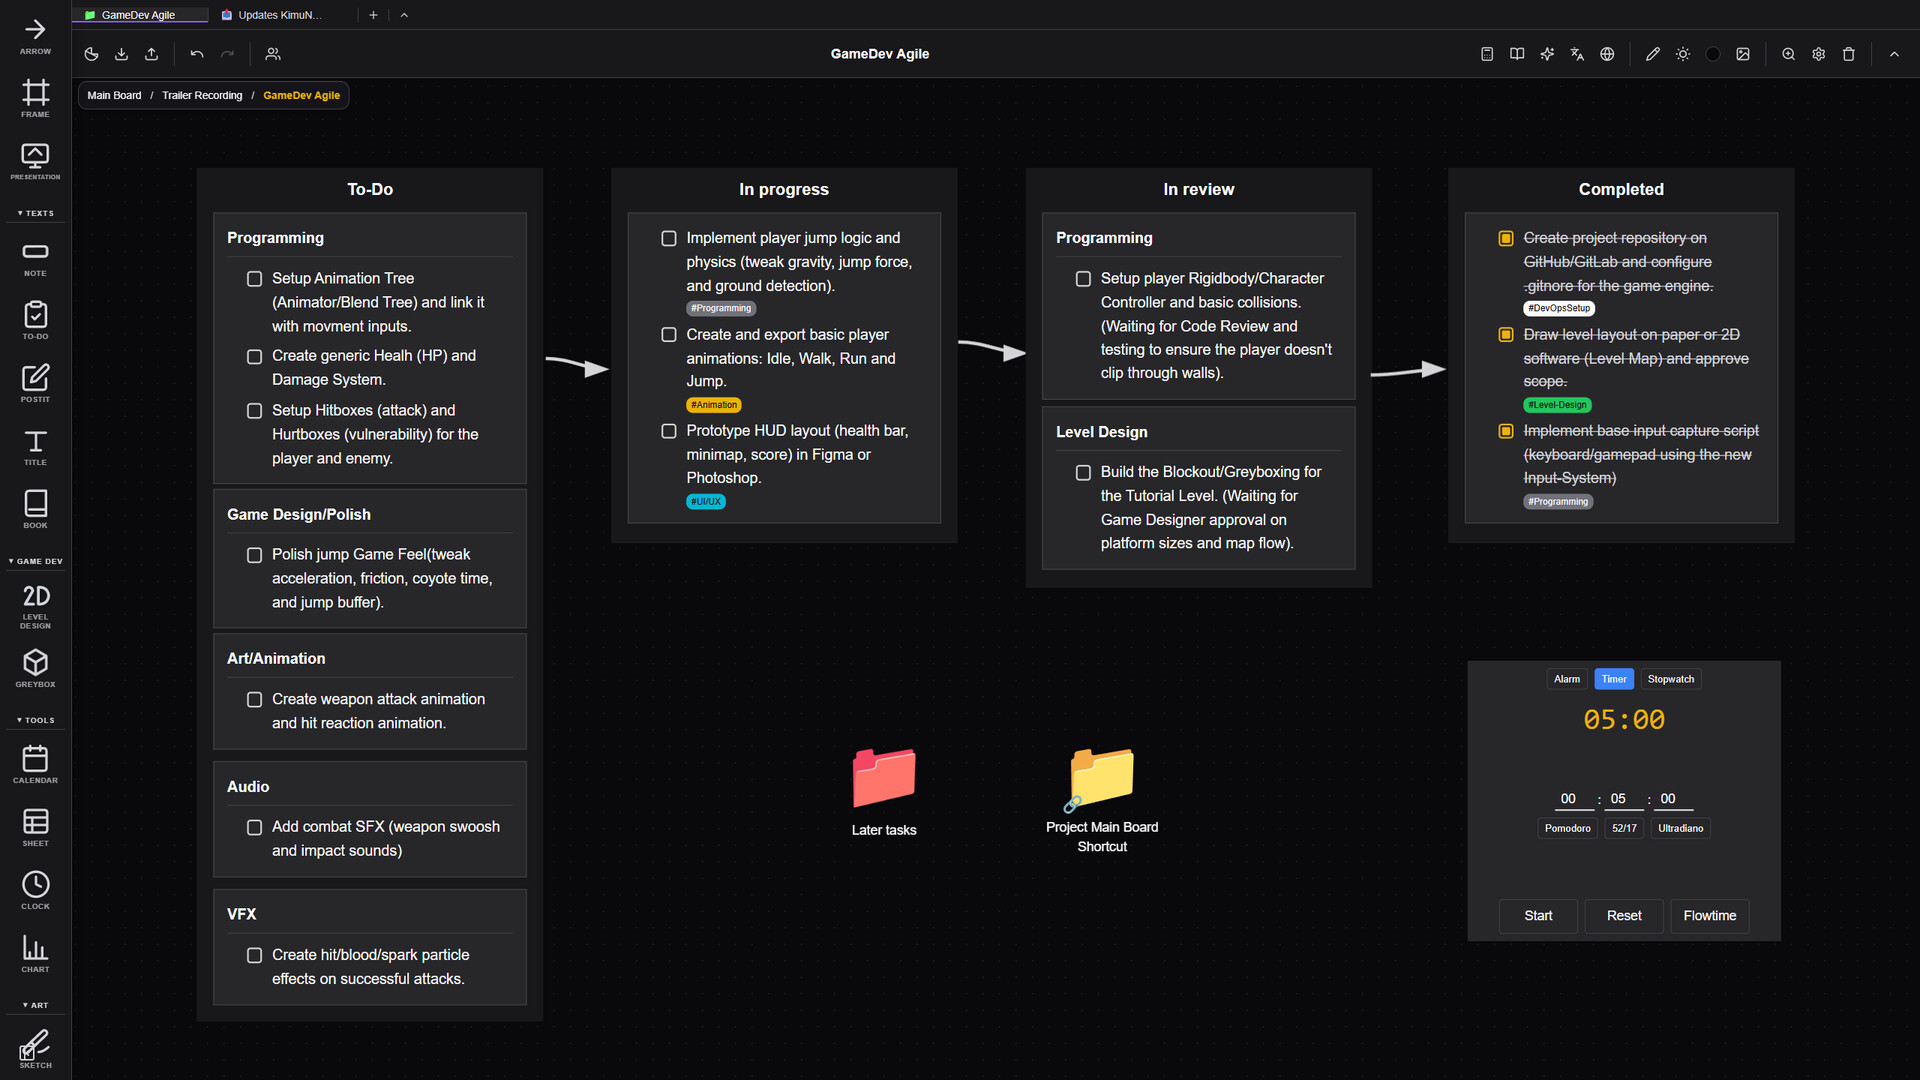1920x1080 pixels.
Task: Open the Sketch art tool
Action: (35, 1049)
